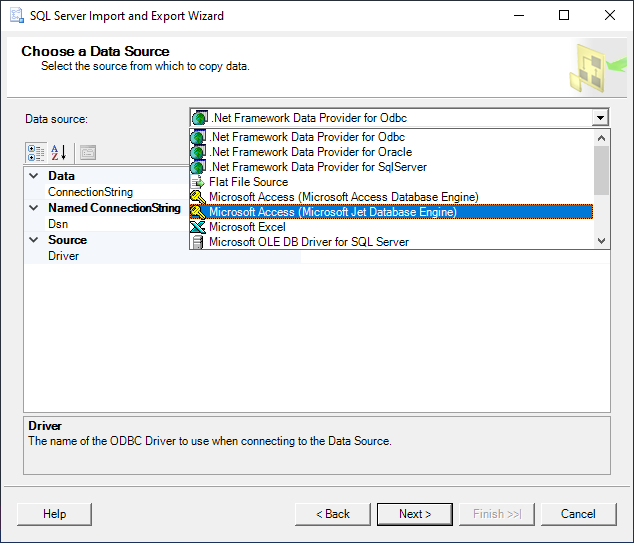
Task: Proceed with the Next > button
Action: pyautogui.click(x=415, y=514)
